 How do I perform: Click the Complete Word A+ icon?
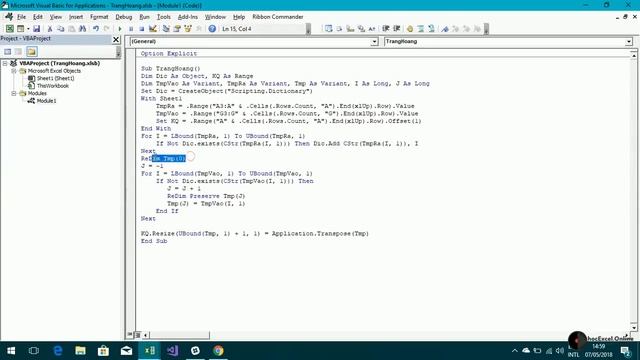(371, 29)
